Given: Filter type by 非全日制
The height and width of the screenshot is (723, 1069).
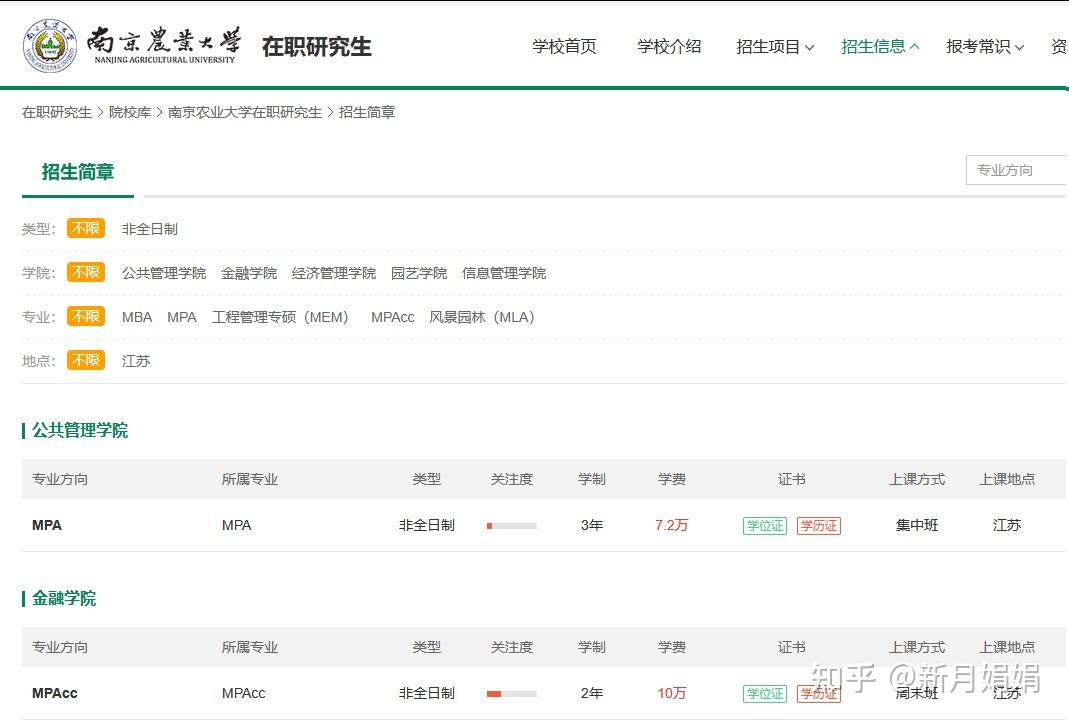Looking at the screenshot, I should tap(149, 229).
